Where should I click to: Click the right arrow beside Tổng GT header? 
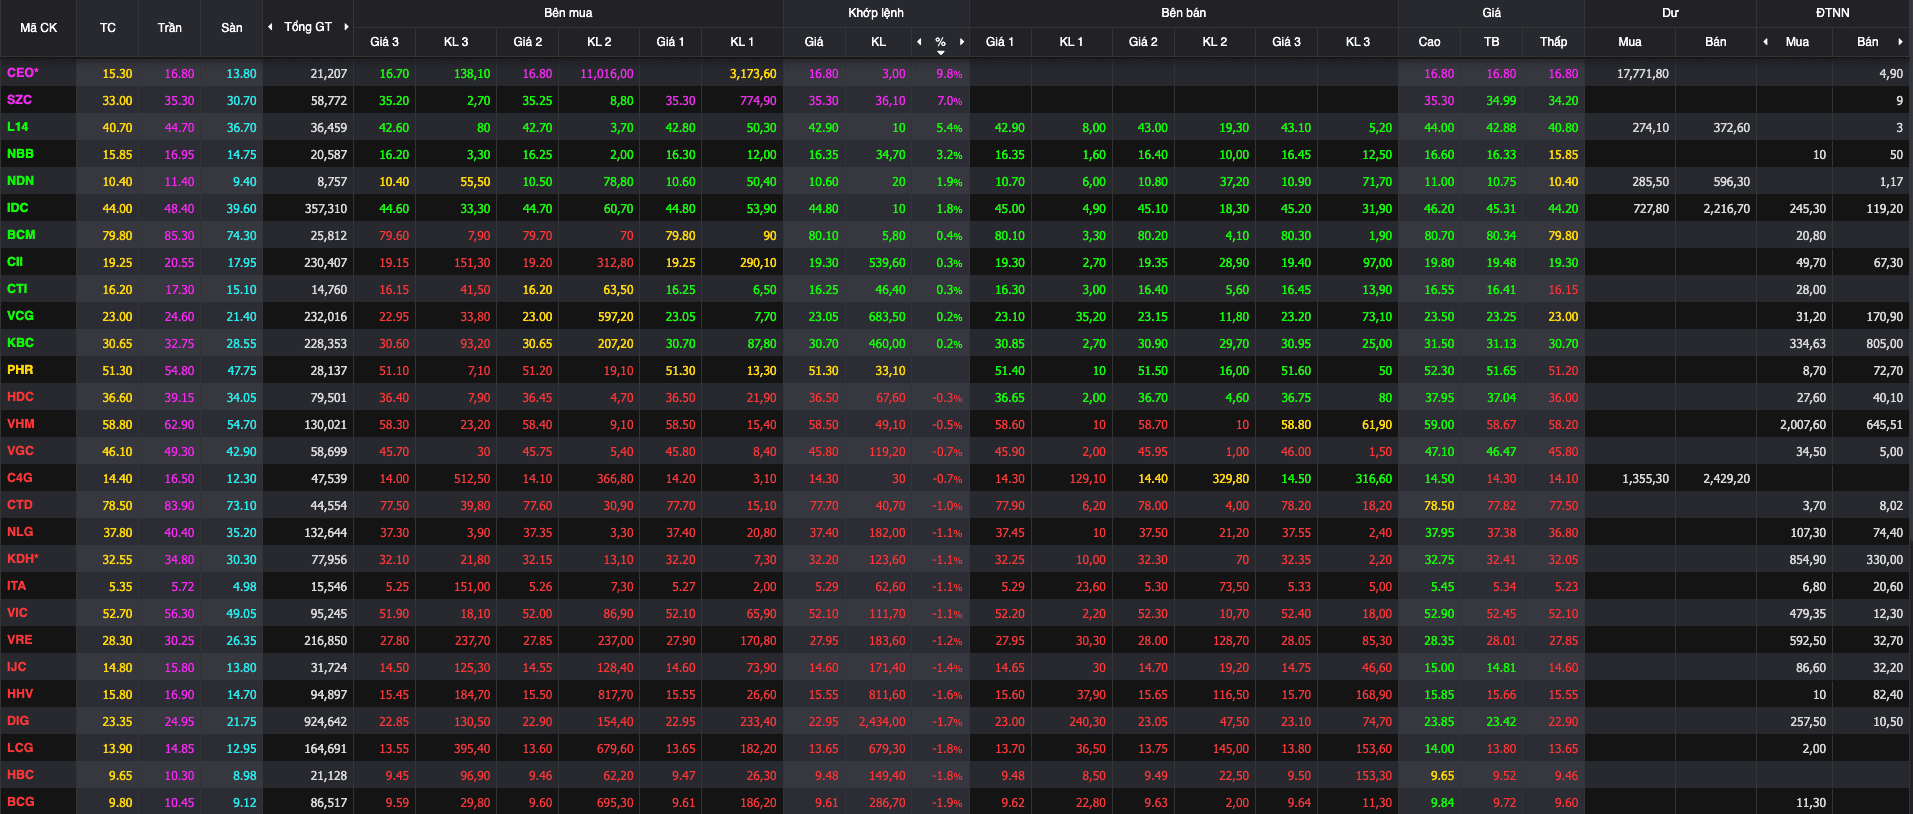coord(346,27)
